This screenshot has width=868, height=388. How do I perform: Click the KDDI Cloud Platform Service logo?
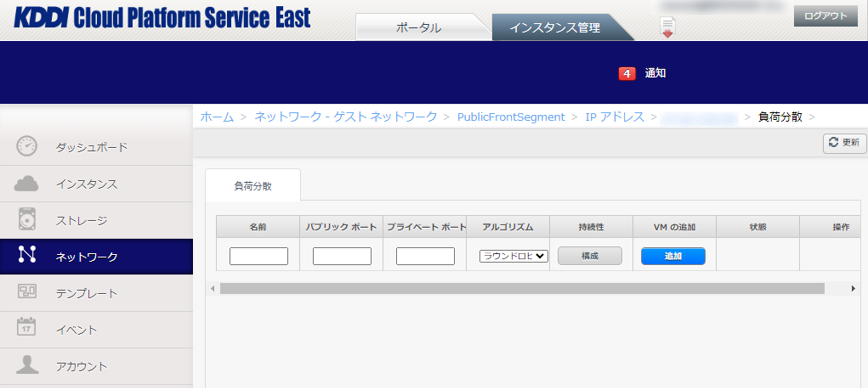coord(162,18)
